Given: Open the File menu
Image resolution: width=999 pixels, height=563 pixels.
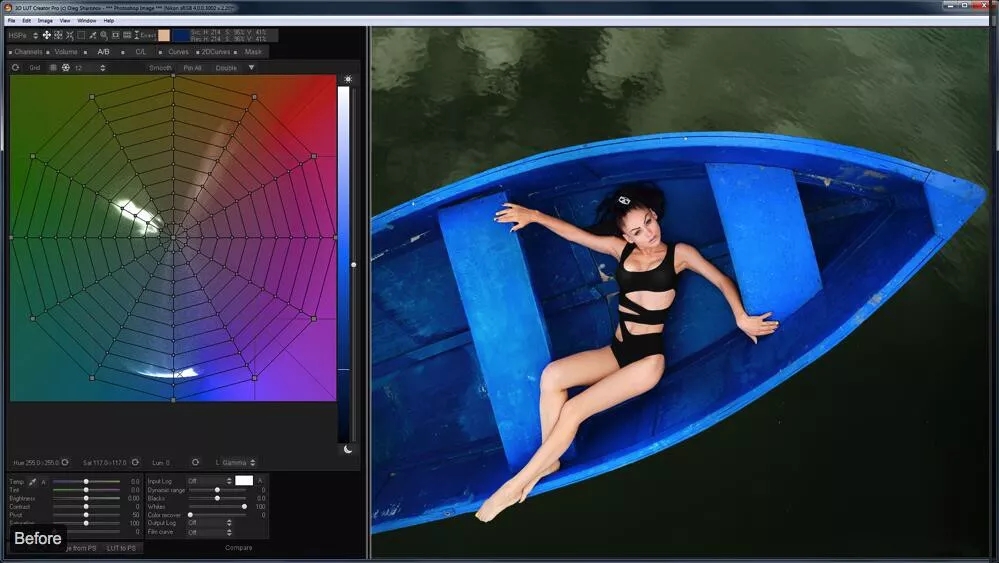Looking at the screenshot, I should (11, 20).
